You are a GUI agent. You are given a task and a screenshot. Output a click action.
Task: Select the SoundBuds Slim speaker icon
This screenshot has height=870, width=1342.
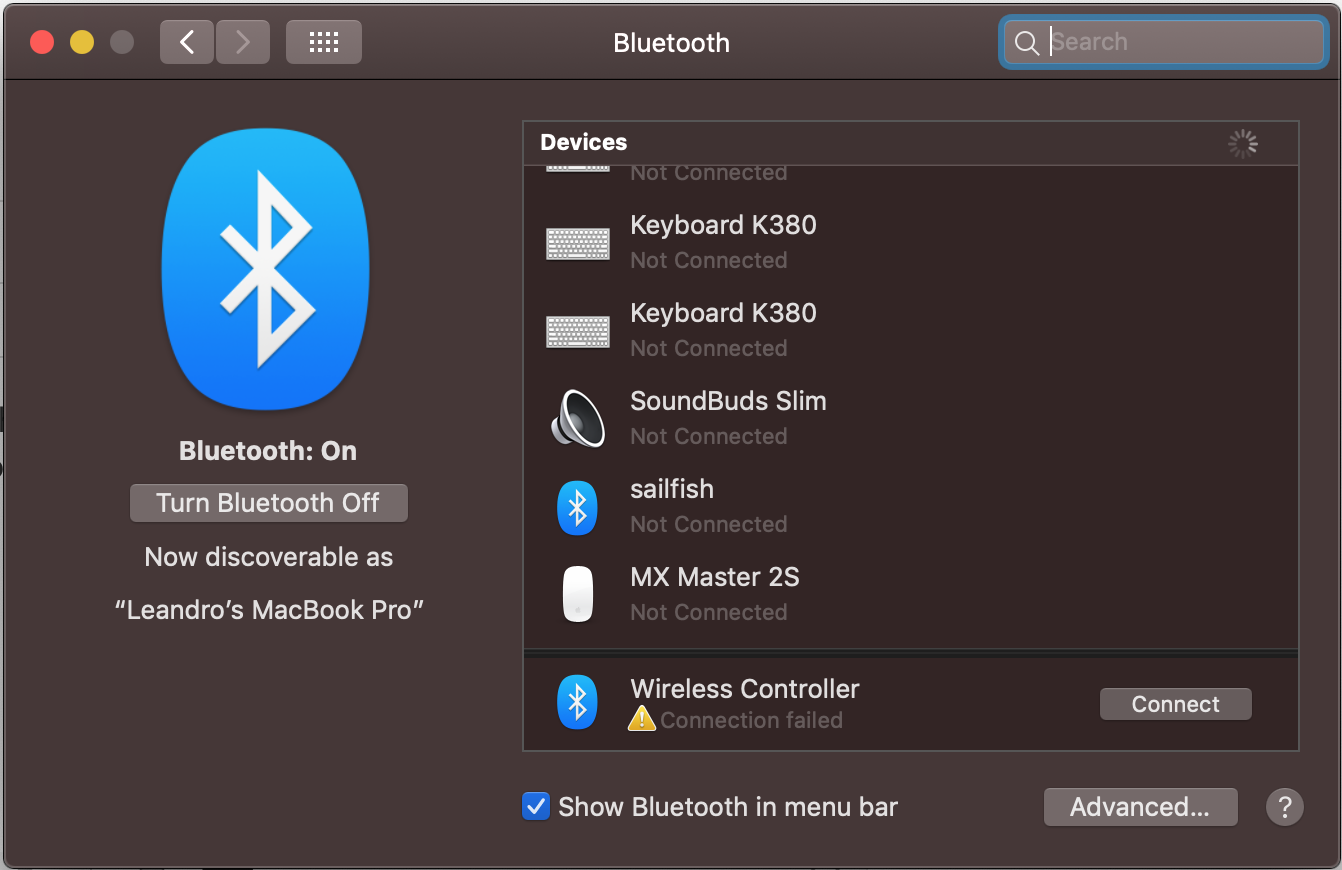[578, 418]
